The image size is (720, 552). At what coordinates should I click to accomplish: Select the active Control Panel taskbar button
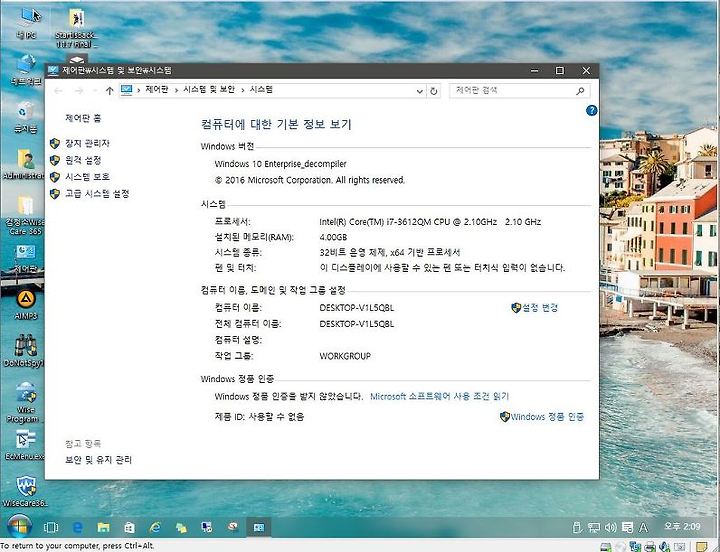pyautogui.click(x=259, y=527)
